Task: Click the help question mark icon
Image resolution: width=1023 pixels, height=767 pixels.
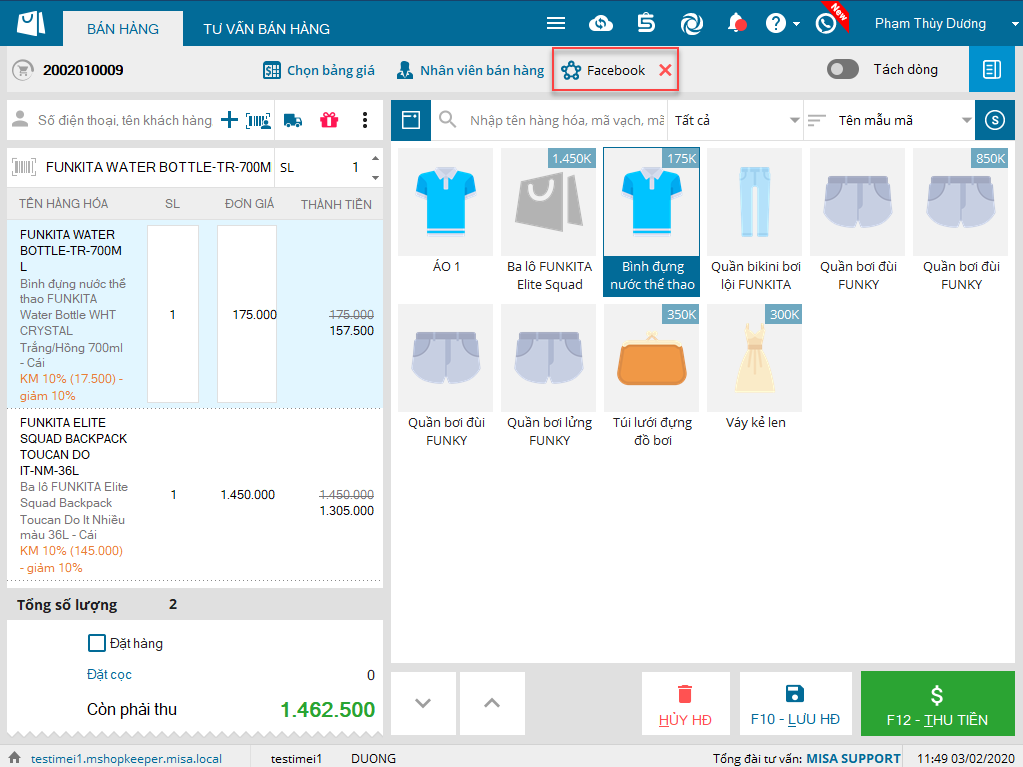Action: (775, 23)
